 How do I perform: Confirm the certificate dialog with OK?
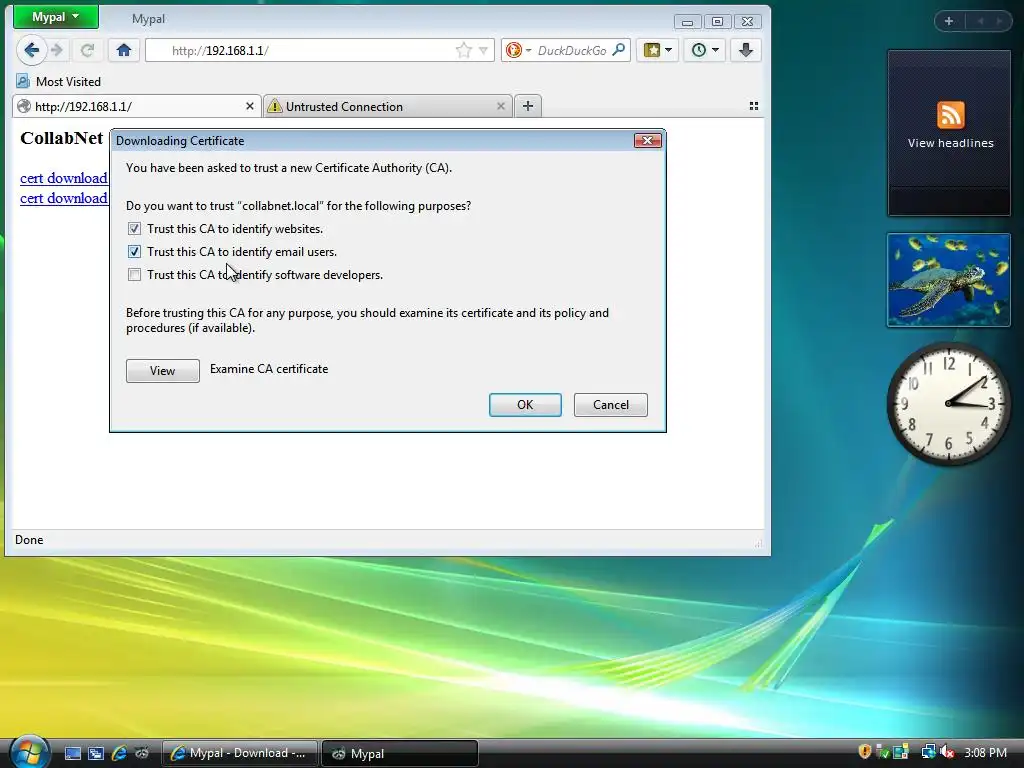click(x=525, y=404)
